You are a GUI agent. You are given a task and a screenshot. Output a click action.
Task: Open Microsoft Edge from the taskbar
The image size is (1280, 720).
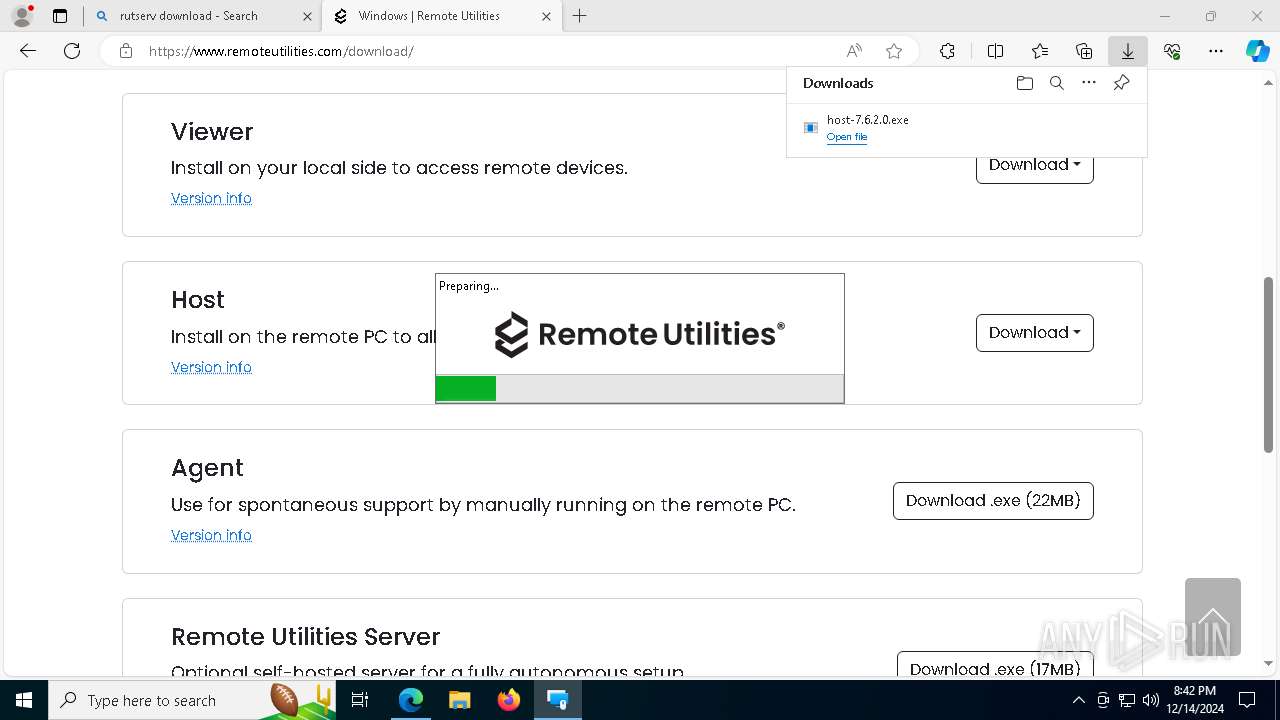411,700
